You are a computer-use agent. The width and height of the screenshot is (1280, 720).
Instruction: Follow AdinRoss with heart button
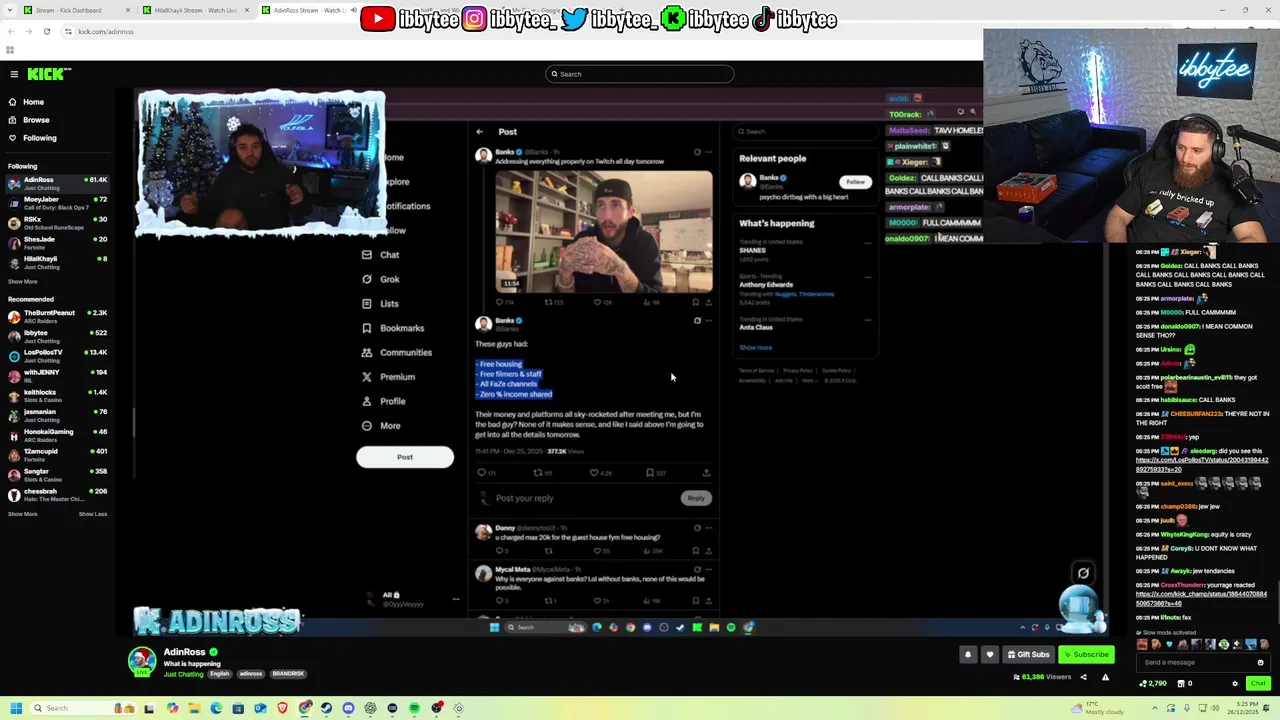pyautogui.click(x=990, y=654)
